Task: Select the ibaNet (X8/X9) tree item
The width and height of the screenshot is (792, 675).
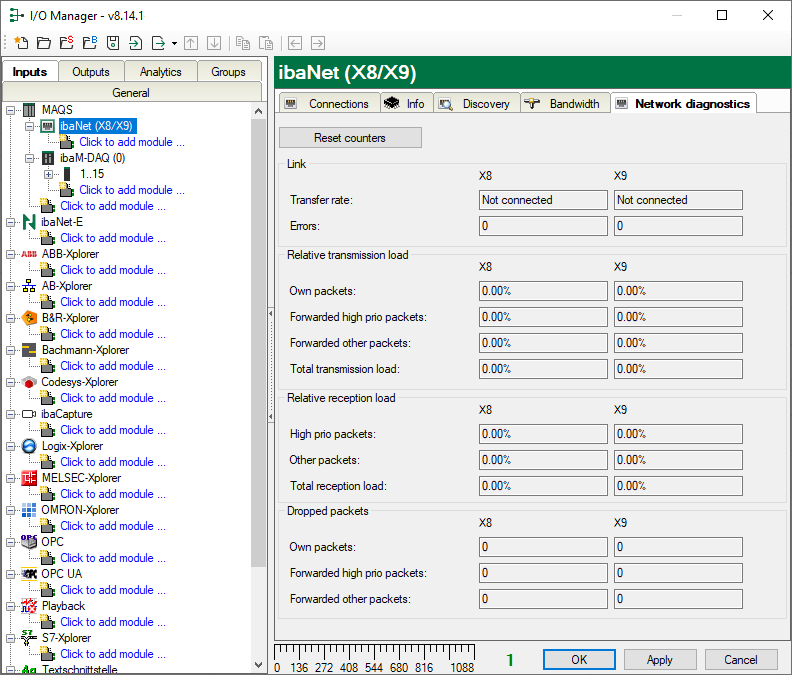Action: [x=96, y=126]
